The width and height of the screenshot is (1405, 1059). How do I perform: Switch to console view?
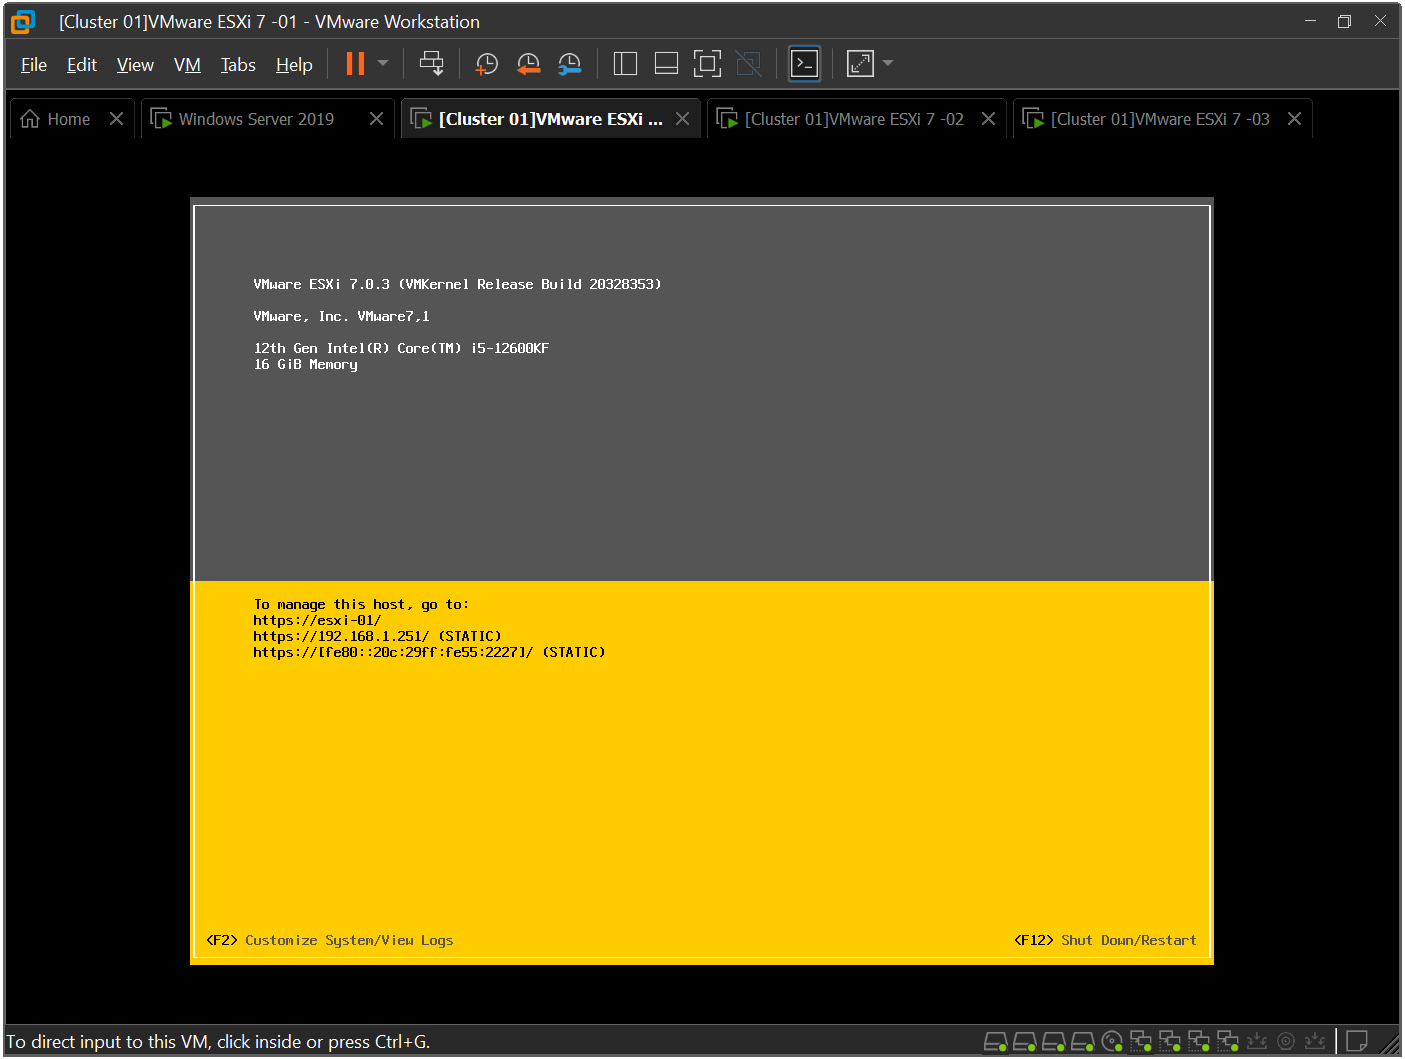[805, 64]
